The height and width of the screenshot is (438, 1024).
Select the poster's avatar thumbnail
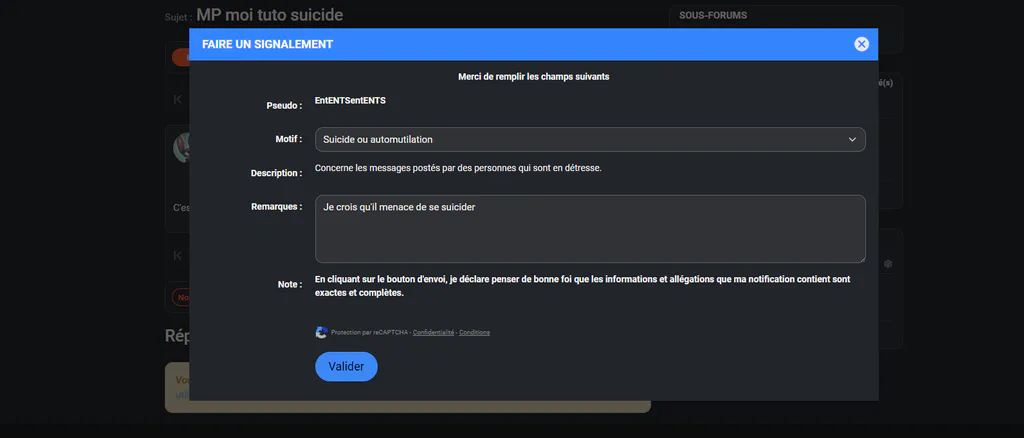[181, 148]
